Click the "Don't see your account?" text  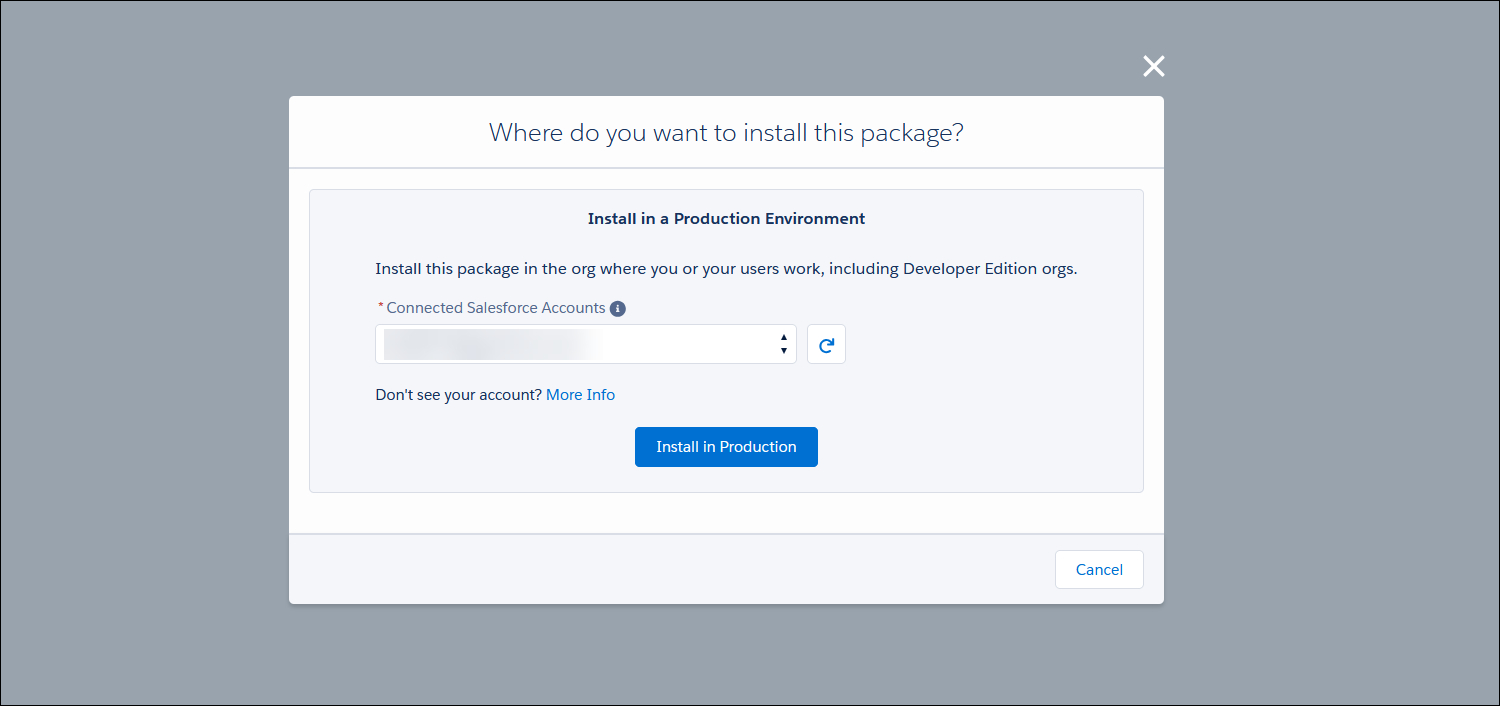458,395
